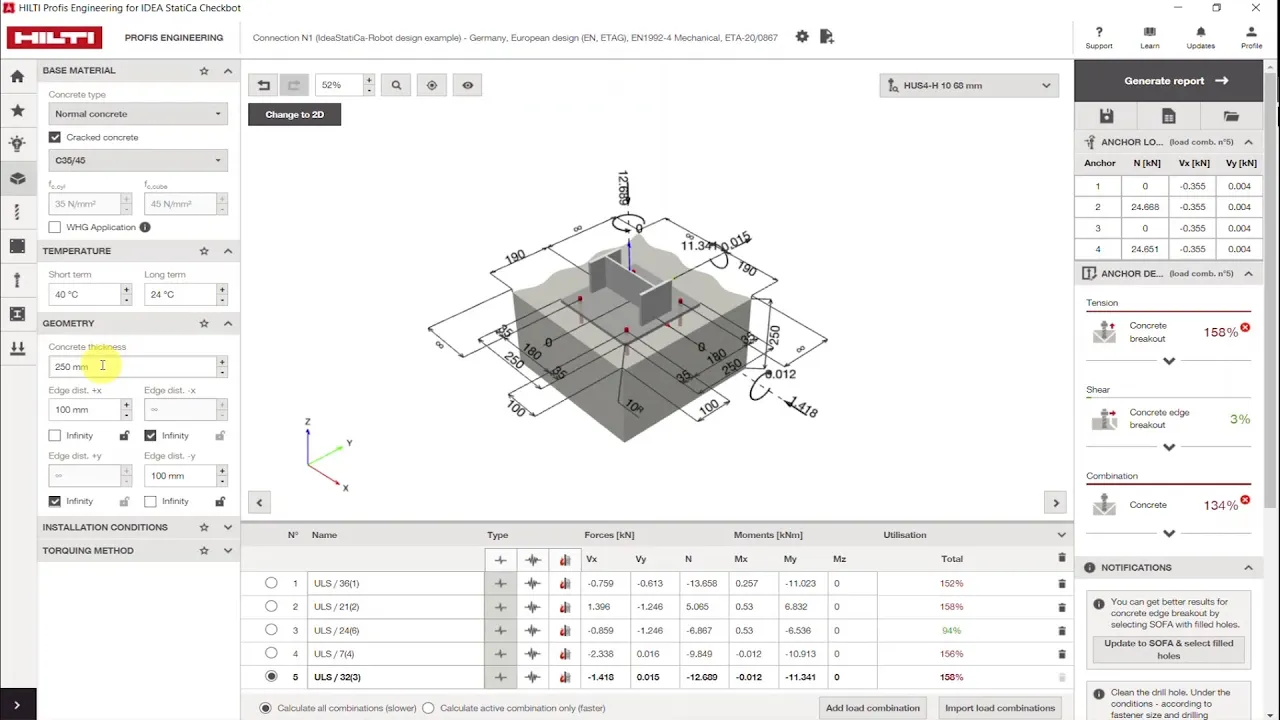1280x720 pixels.
Task: Expand the Installation Conditions section
Action: [x=138, y=527]
